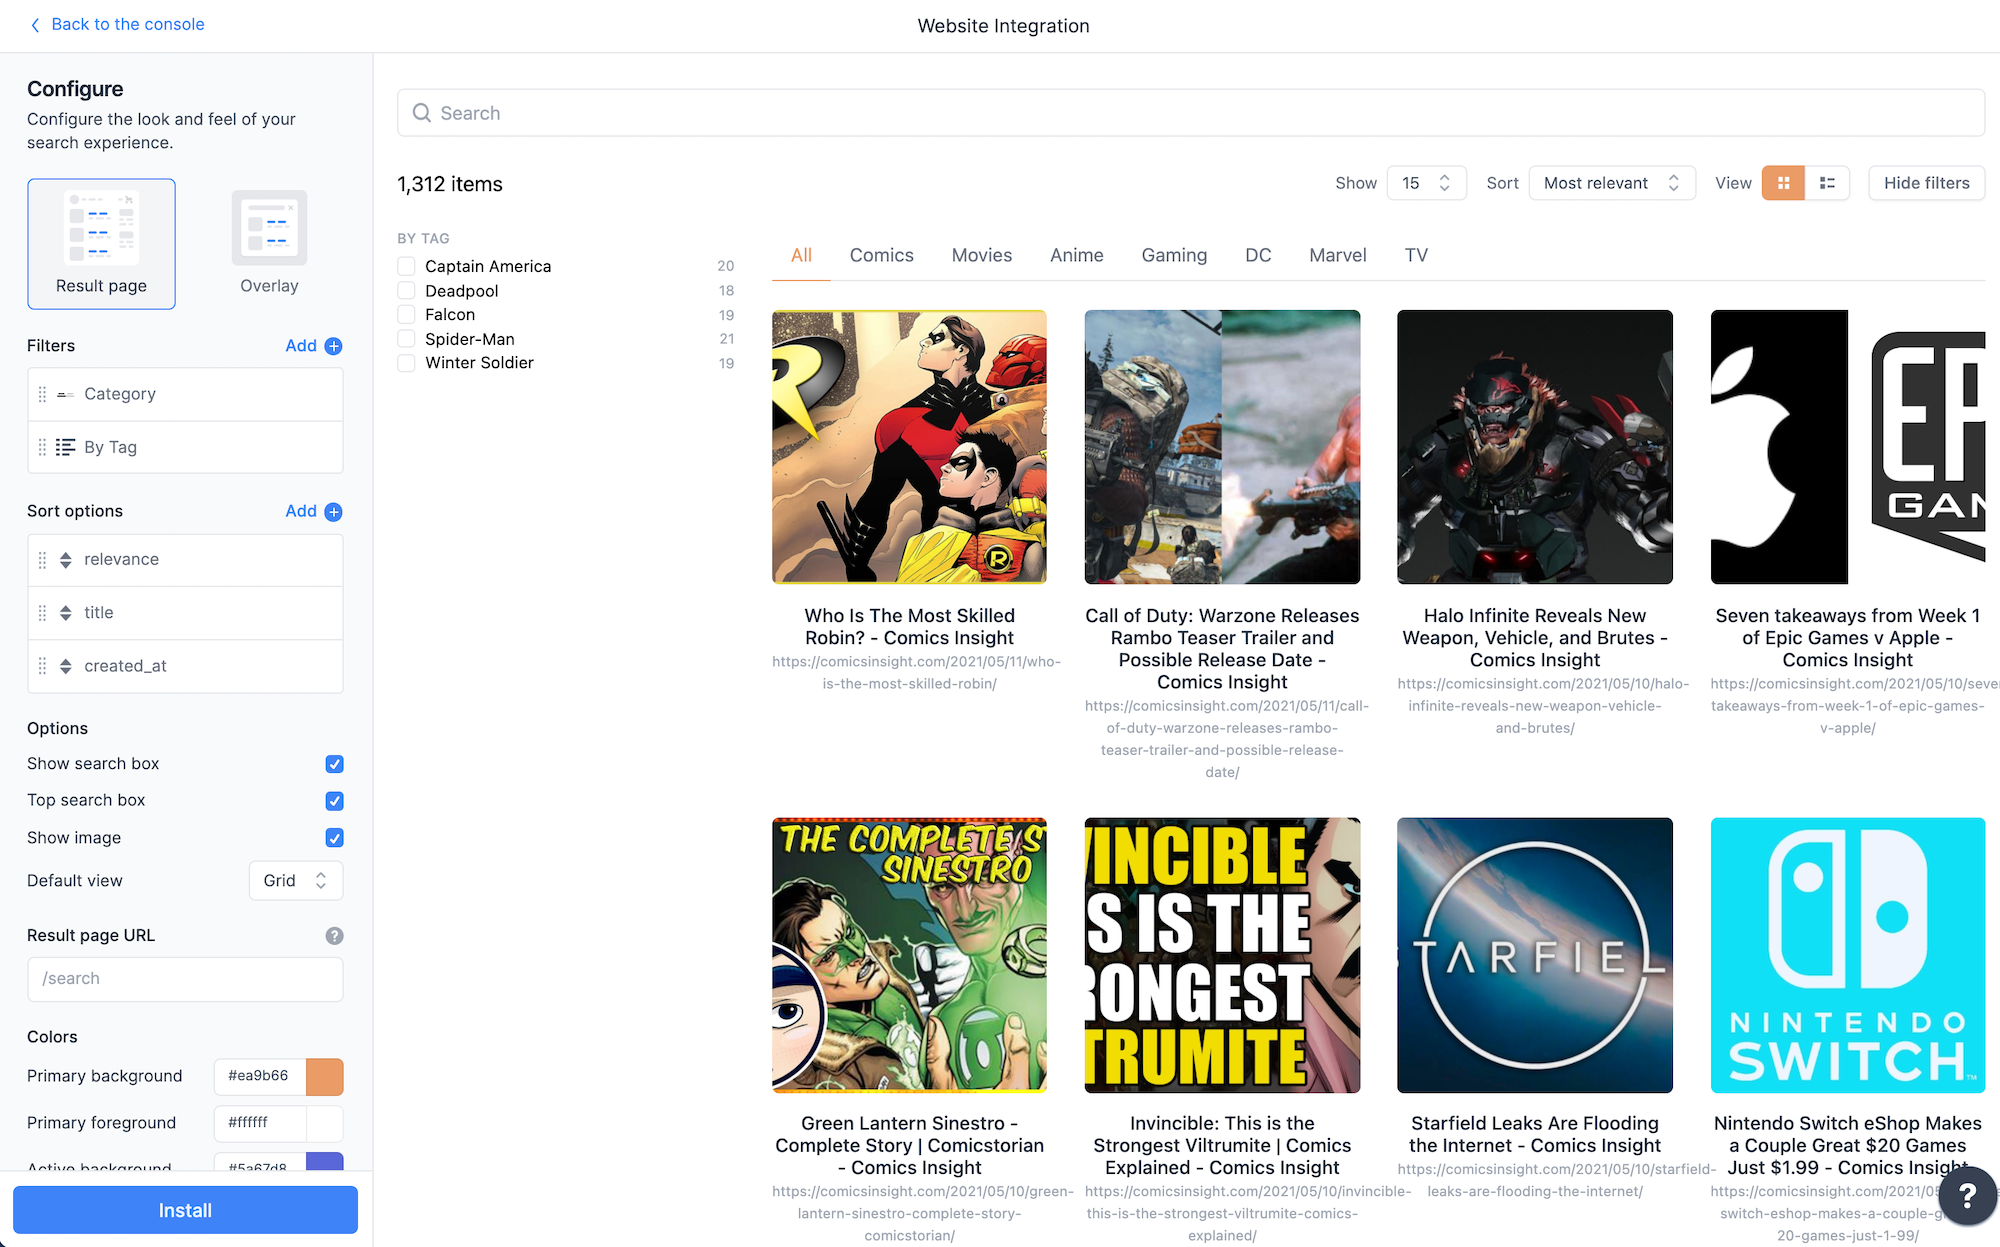Open the Green Lantern Sinestro thumbnail
The width and height of the screenshot is (2000, 1247).
click(909, 955)
